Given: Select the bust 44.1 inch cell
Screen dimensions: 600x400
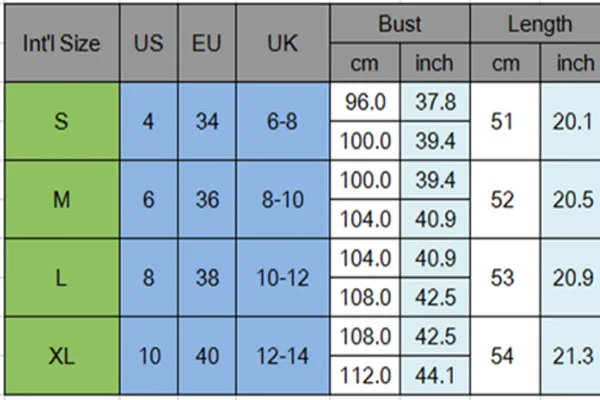Looking at the screenshot, I should 435,375.
